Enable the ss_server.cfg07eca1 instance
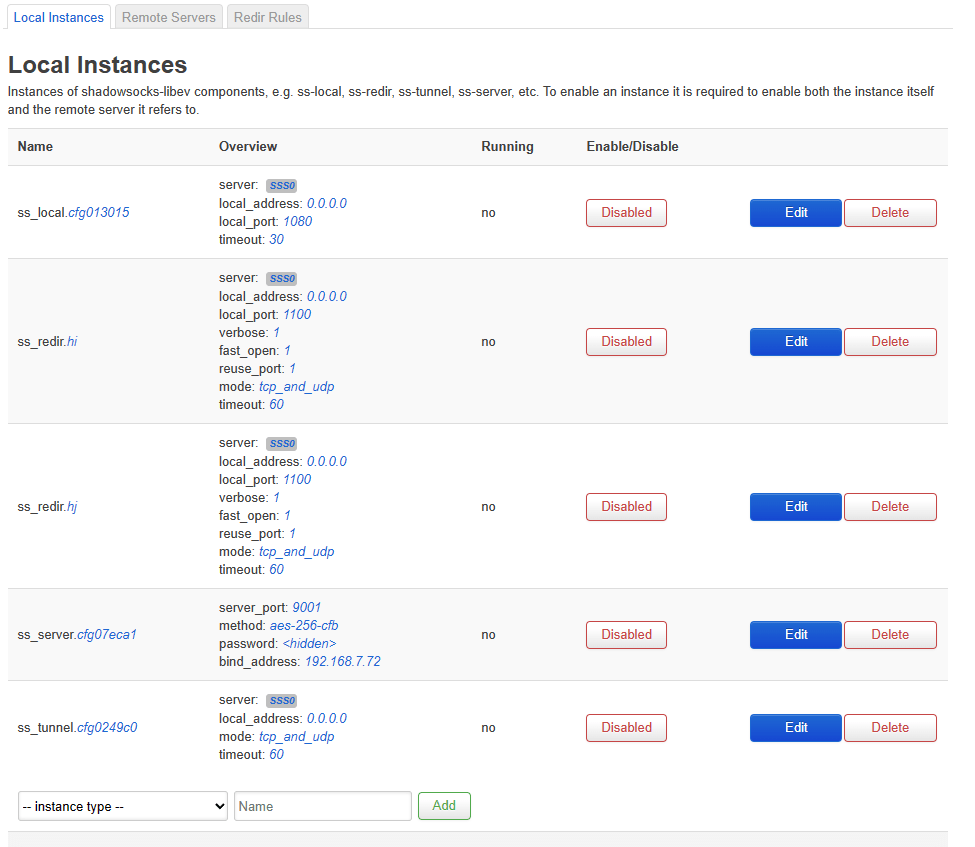 (x=626, y=635)
